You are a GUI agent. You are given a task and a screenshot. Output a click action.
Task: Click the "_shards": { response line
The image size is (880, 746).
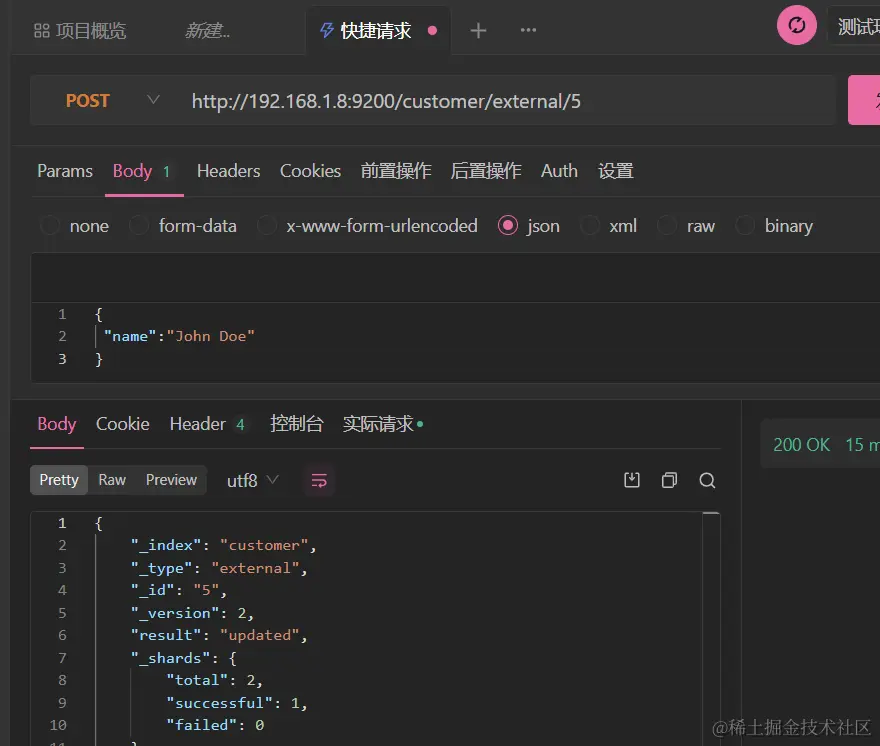coord(184,658)
